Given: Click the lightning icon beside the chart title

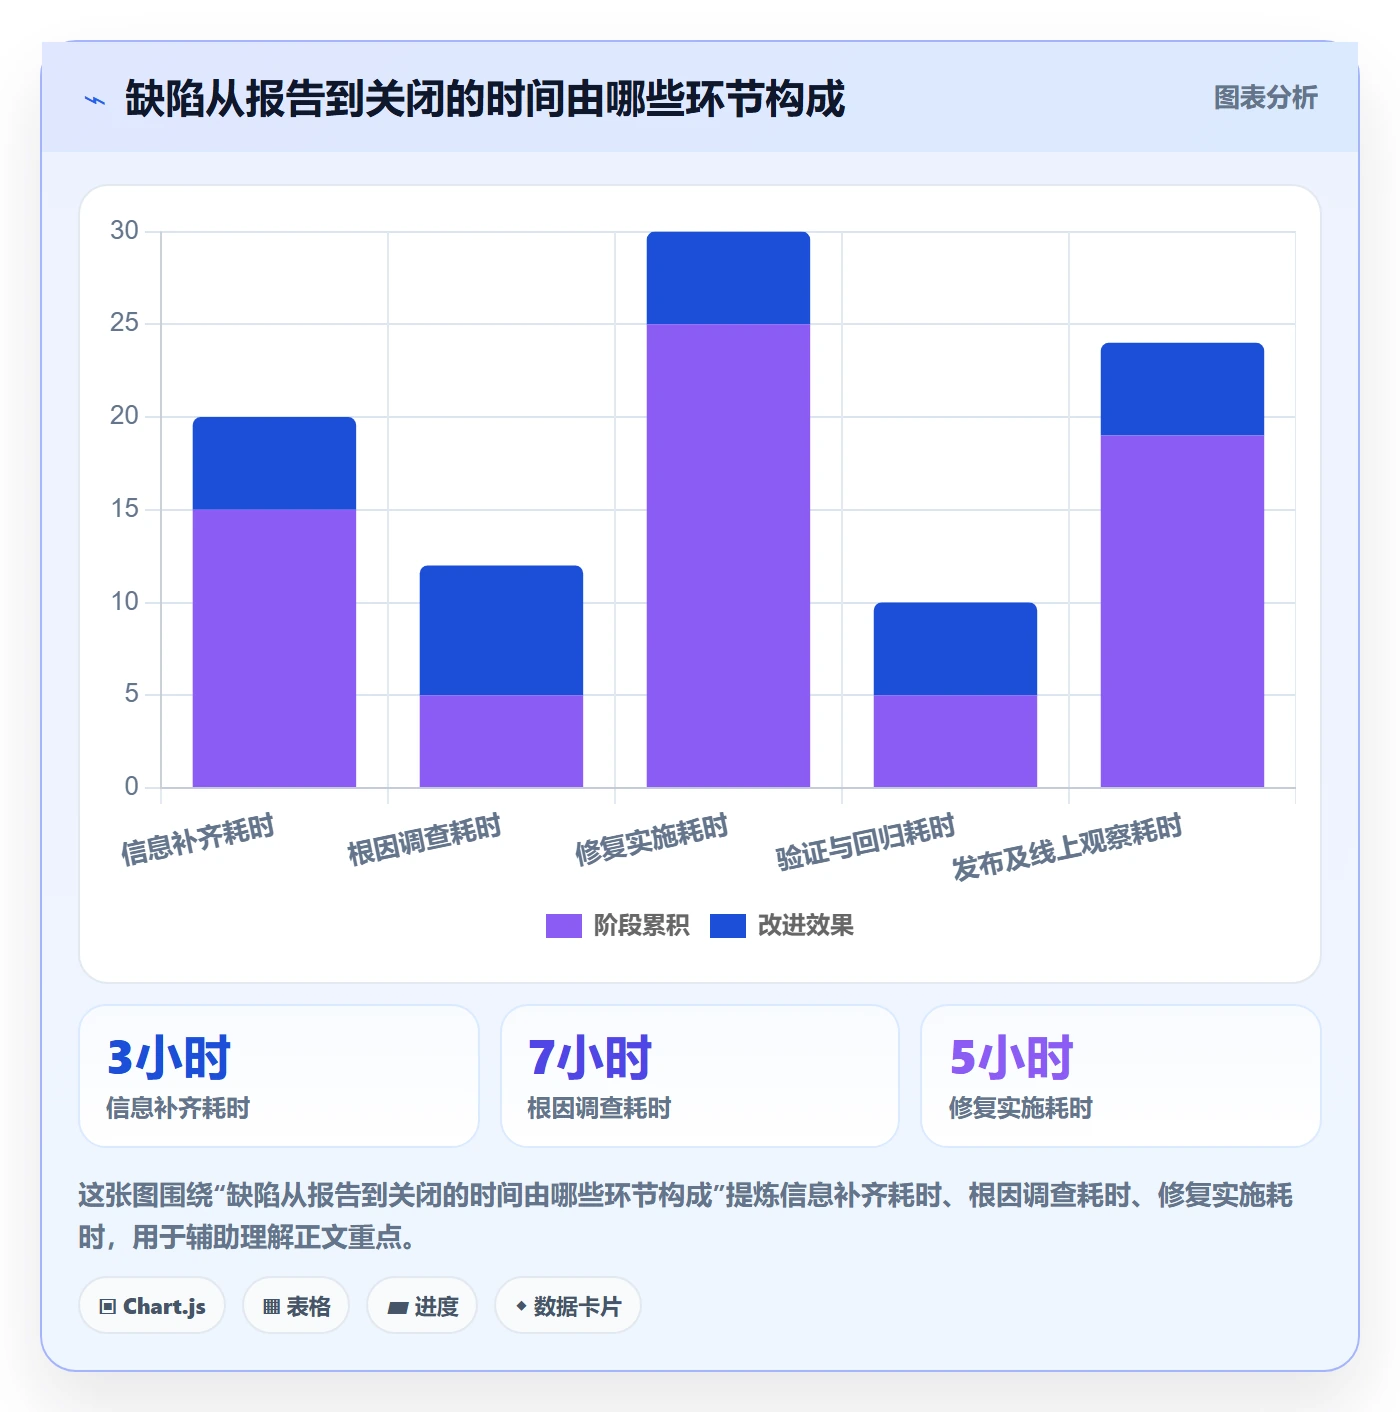Looking at the screenshot, I should tap(95, 100).
